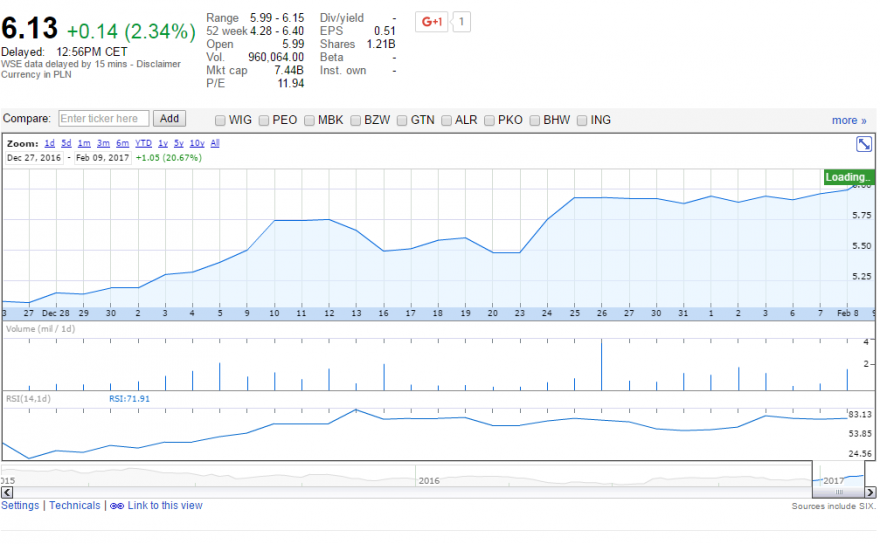Click the Mkt cap value 7.44B
The image size is (880, 544).
coord(289,71)
